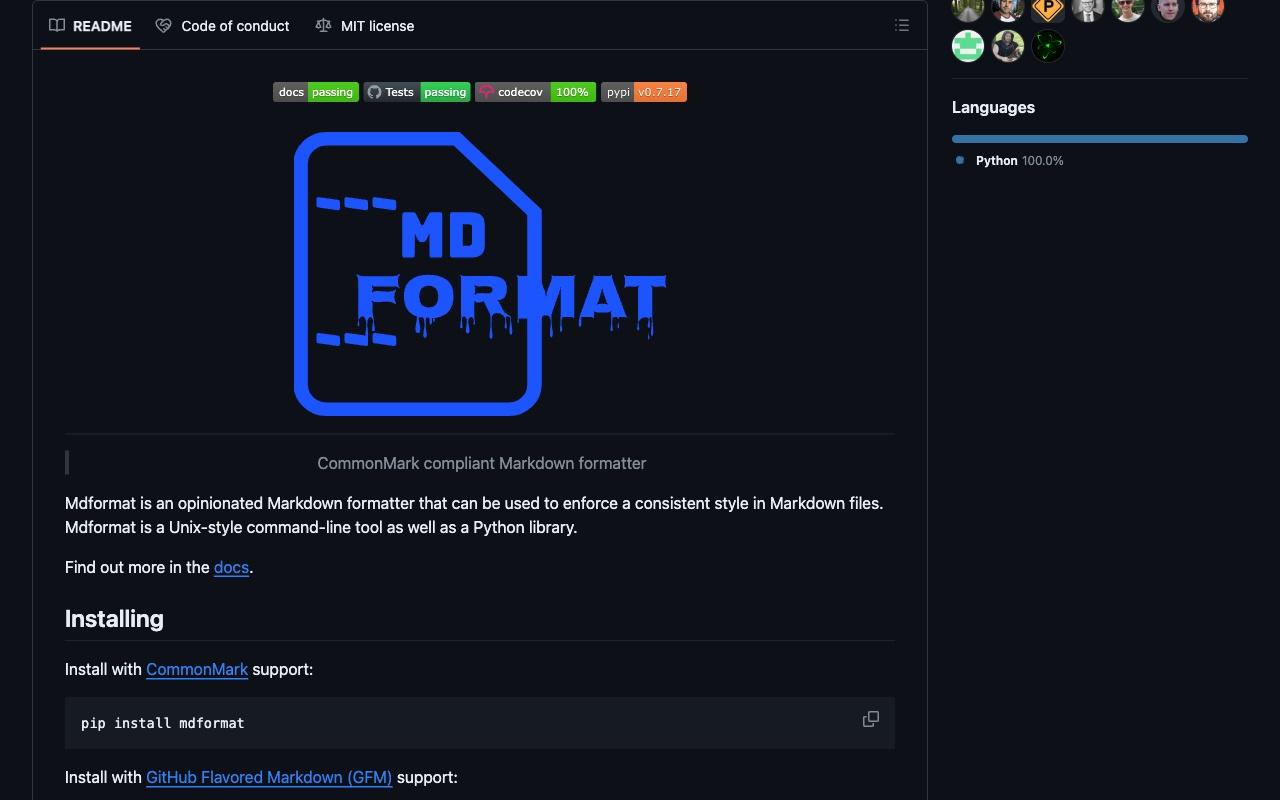
Task: Click the Python languages progress bar
Action: (x=1100, y=139)
